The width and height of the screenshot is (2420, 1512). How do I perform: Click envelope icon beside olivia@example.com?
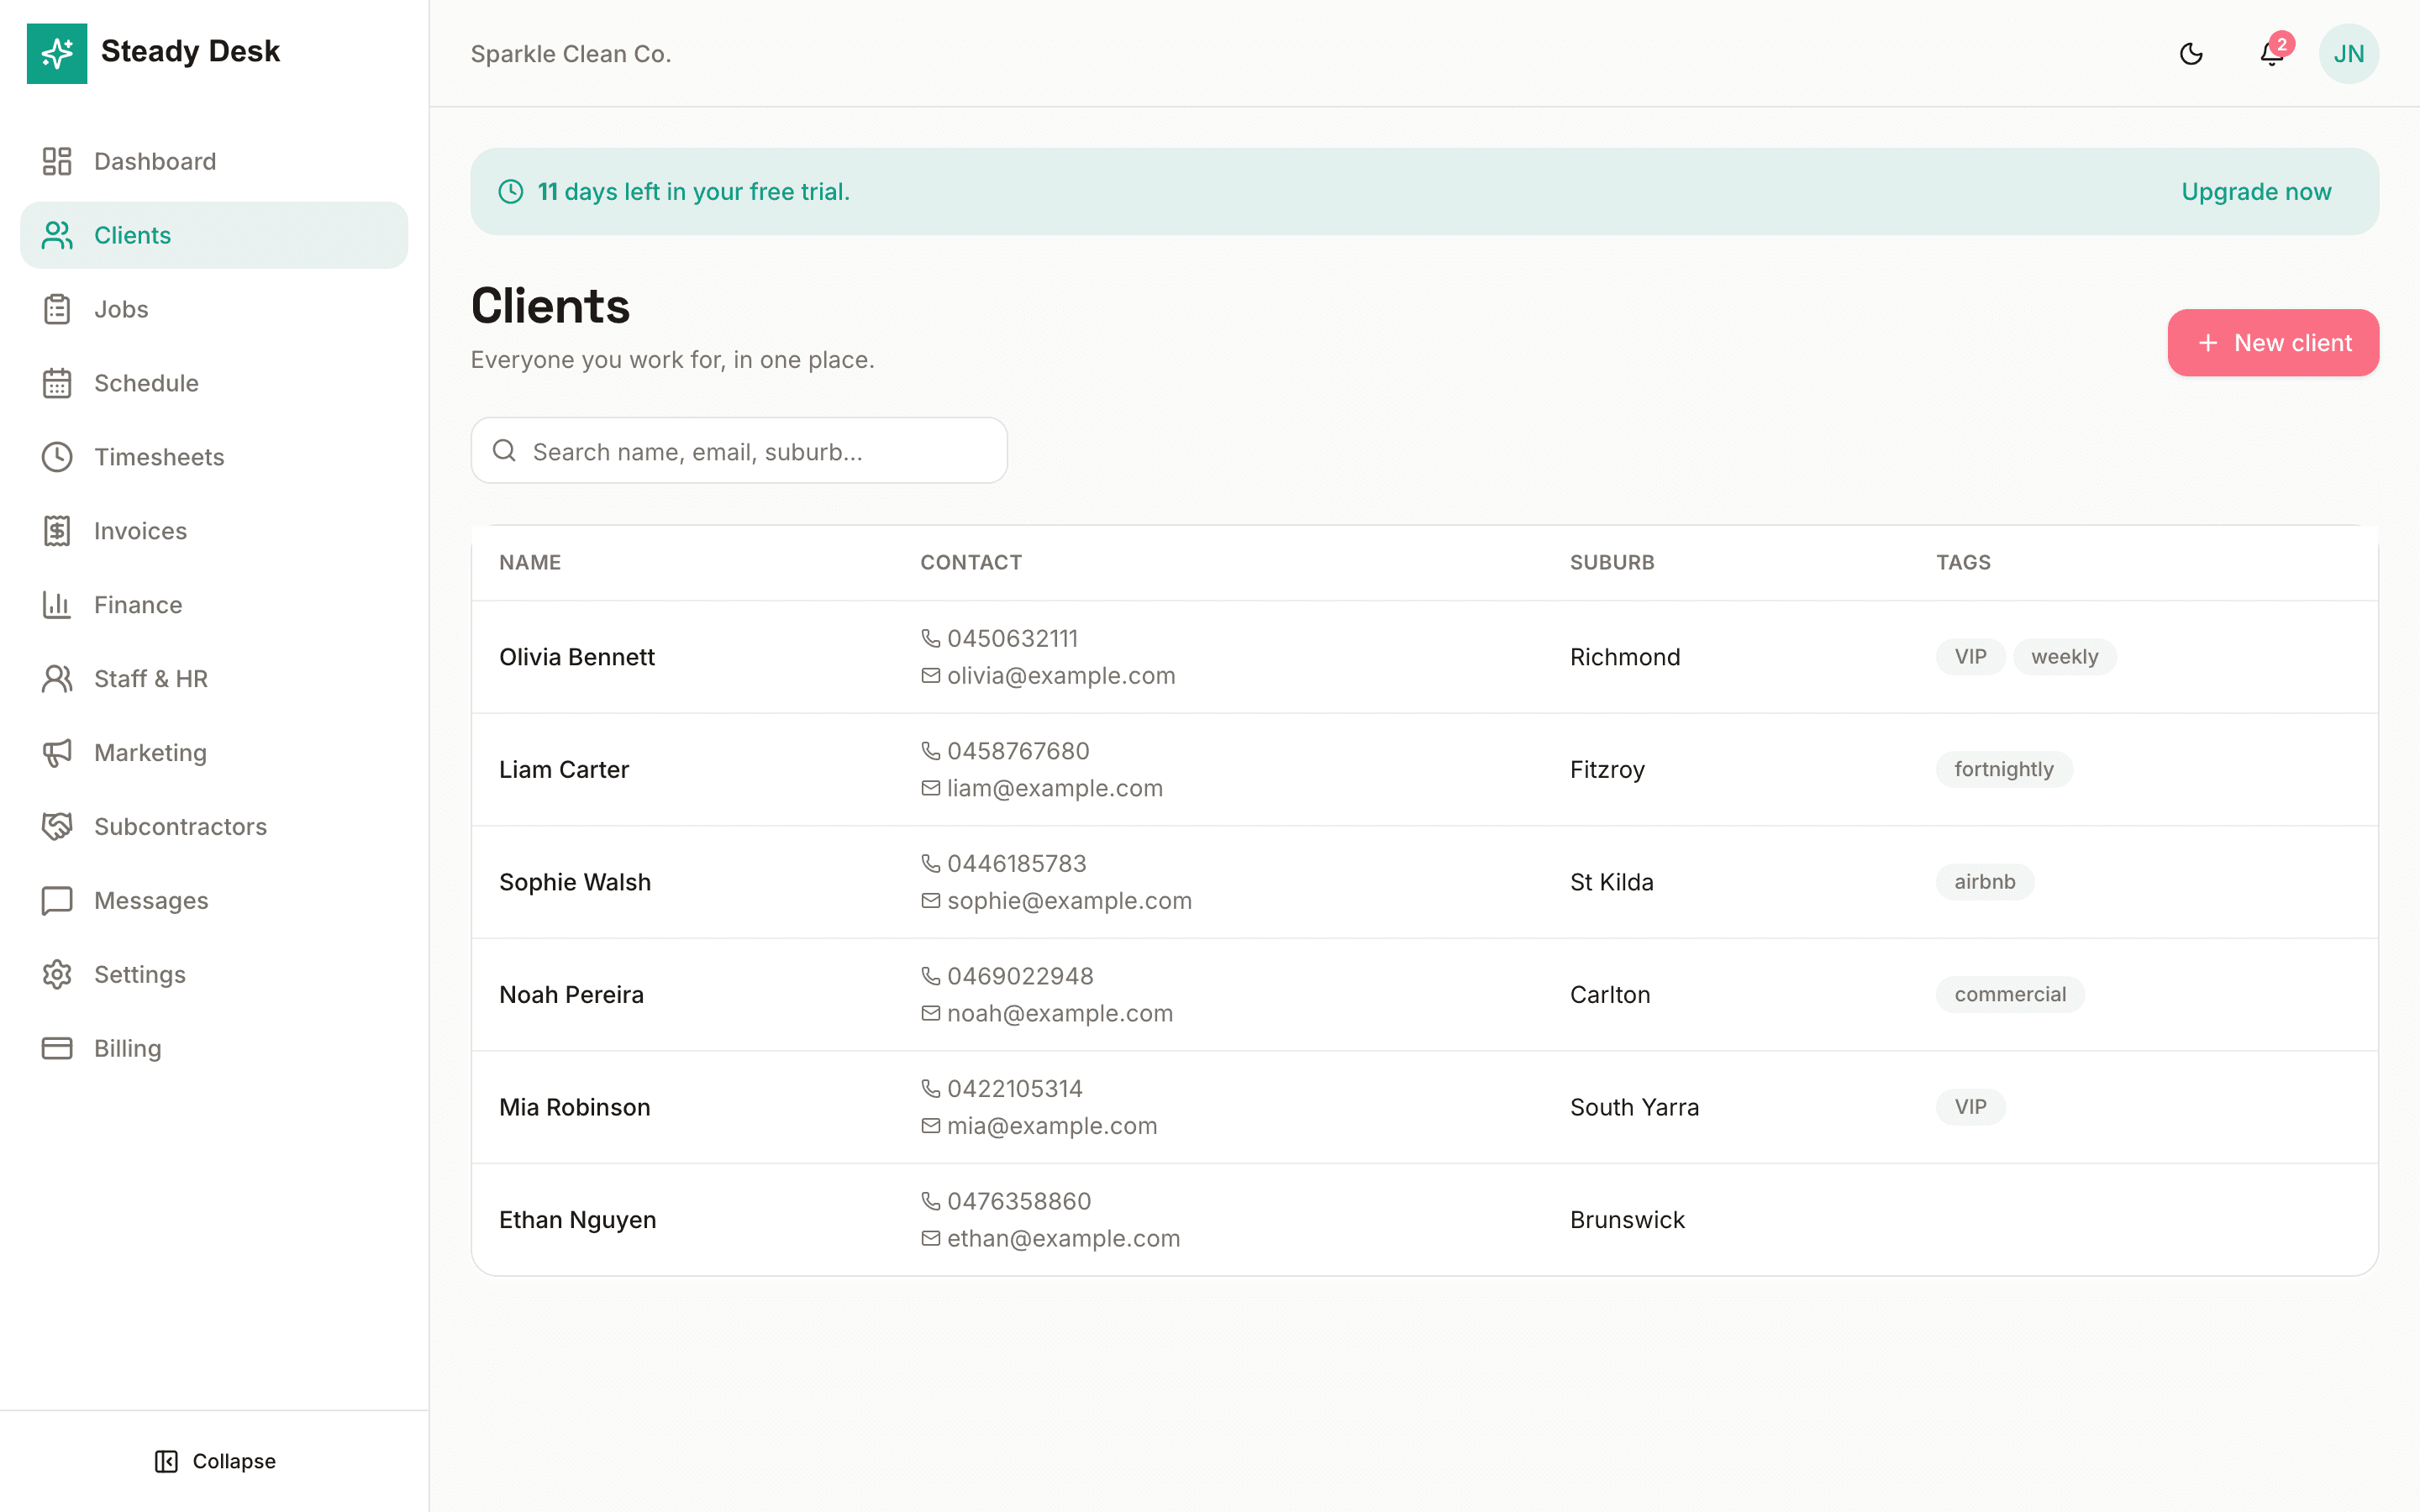[x=931, y=676]
